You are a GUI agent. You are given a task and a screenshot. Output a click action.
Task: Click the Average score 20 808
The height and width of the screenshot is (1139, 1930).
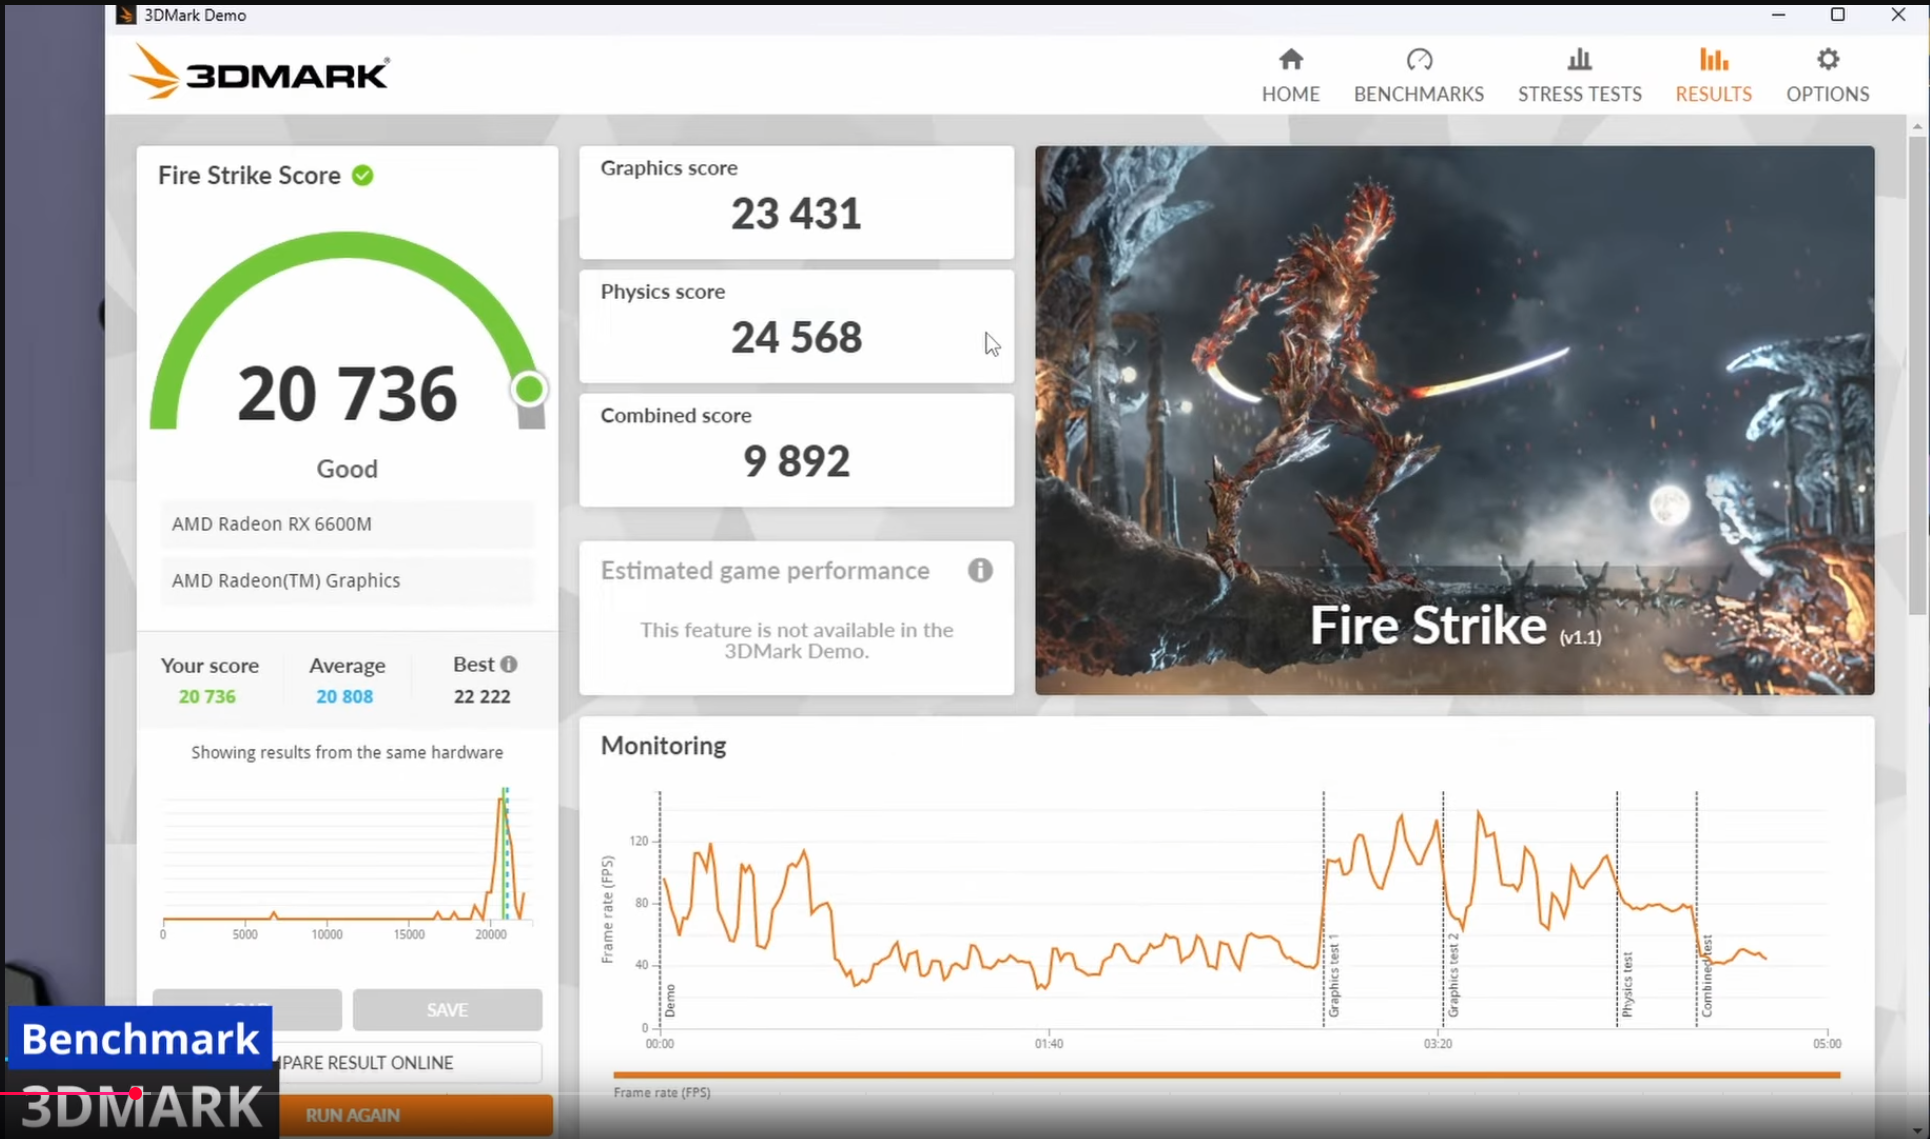344,697
